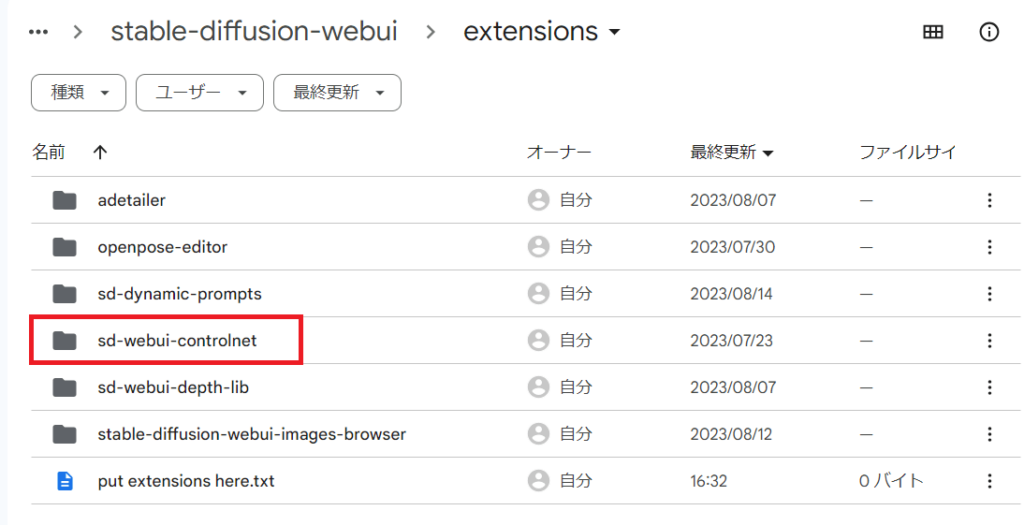Open more actions for sd-webui-controlnet
The image size is (1024, 525).
(x=989, y=341)
